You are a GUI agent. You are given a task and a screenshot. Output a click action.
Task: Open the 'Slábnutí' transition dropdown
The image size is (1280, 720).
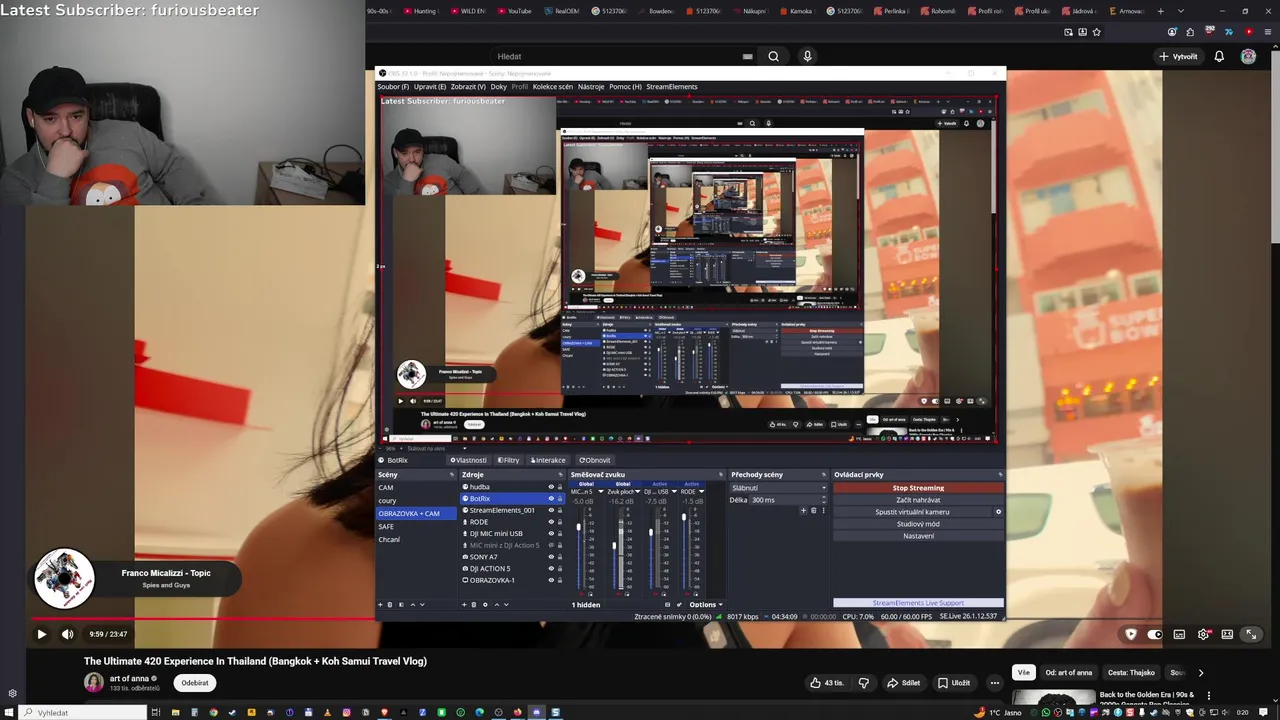[x=778, y=488]
